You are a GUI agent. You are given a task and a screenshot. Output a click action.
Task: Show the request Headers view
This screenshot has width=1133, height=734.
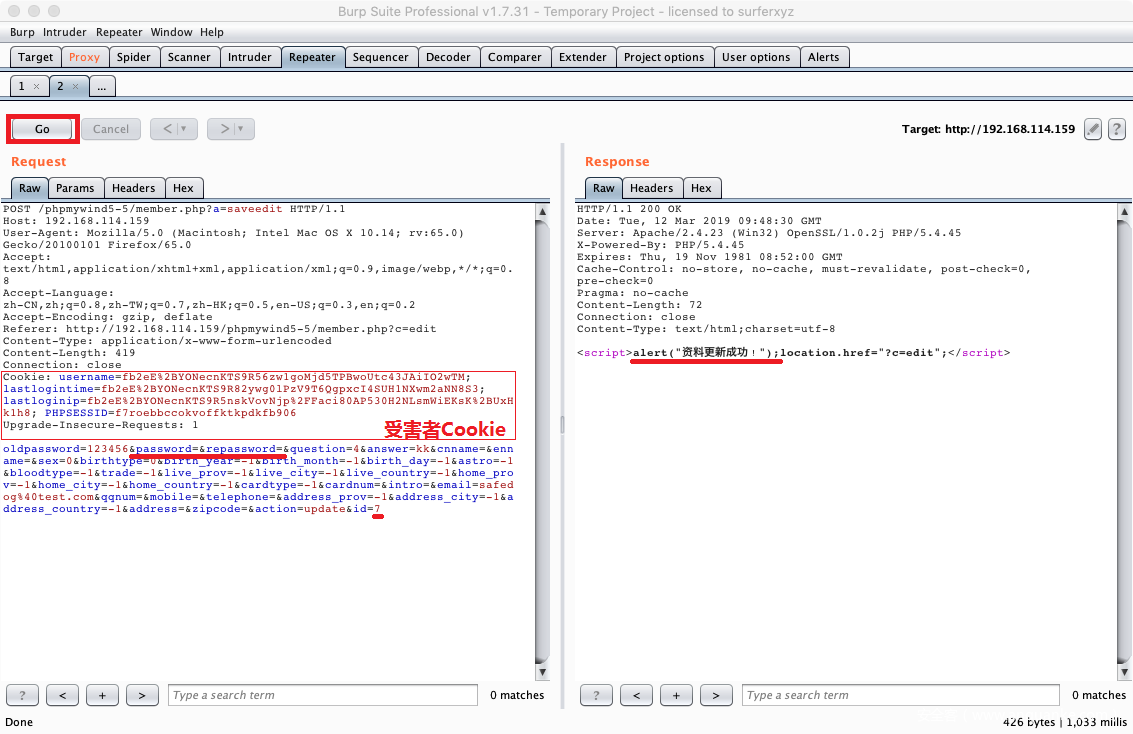pos(134,188)
